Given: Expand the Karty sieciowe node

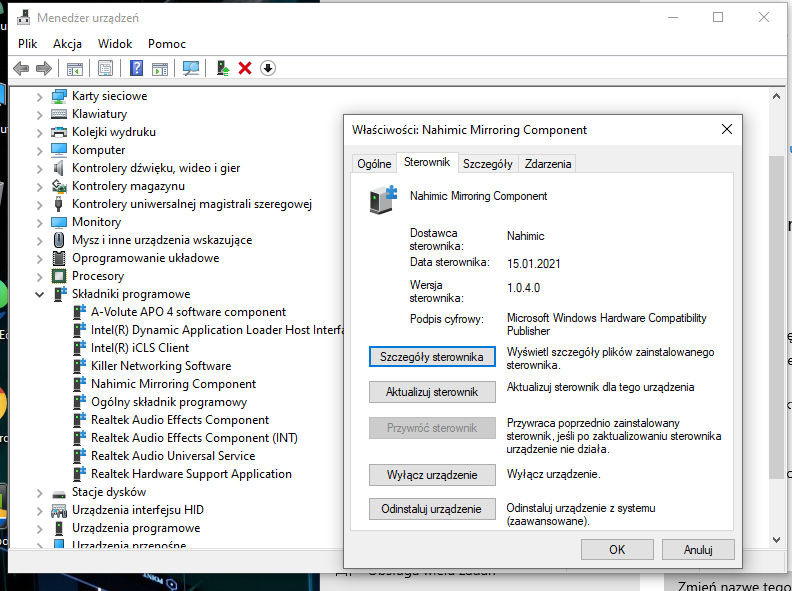Looking at the screenshot, I should pos(39,96).
